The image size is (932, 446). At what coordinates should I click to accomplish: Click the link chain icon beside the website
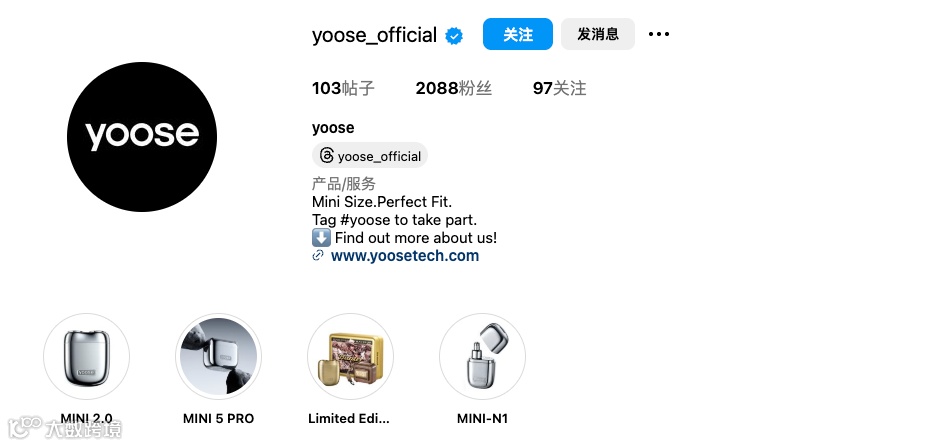(x=318, y=256)
